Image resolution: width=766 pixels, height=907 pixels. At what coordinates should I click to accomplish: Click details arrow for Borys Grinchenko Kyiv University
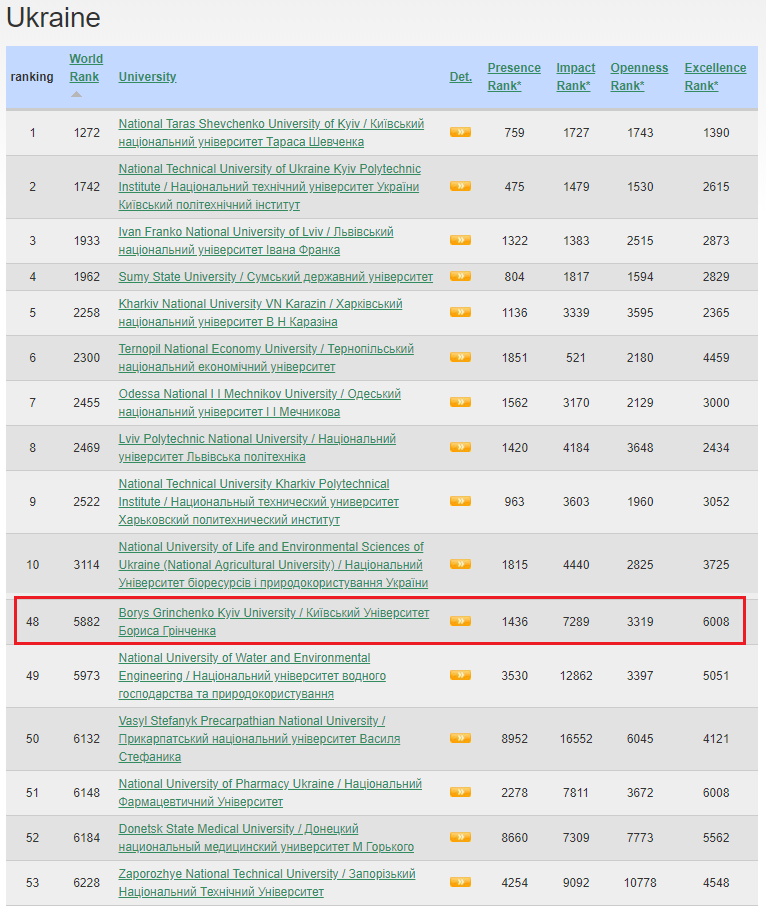click(x=460, y=621)
